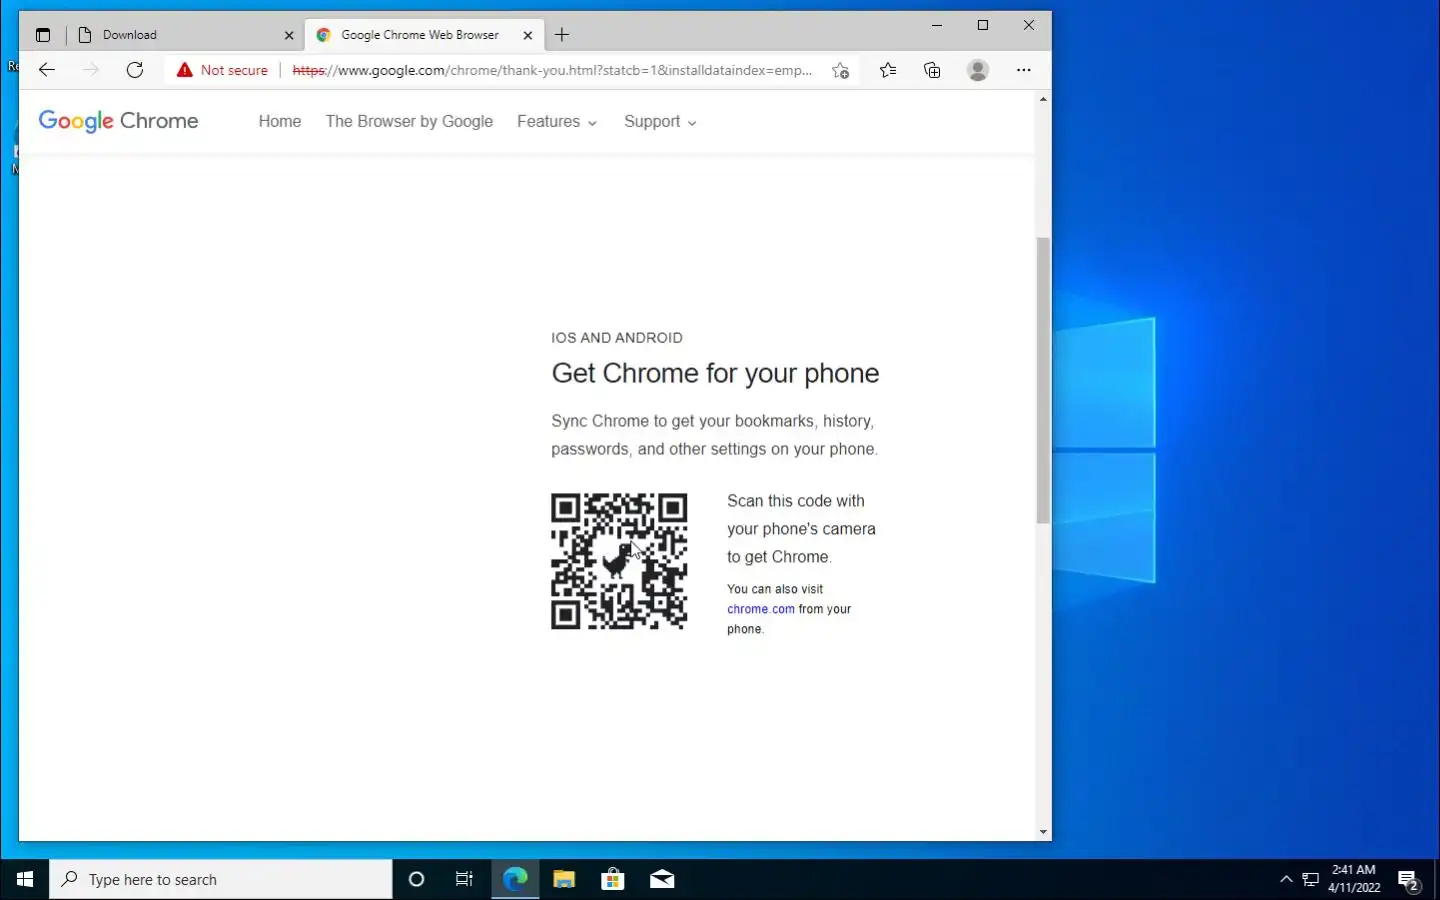The width and height of the screenshot is (1440, 900).
Task: Open Task View on the taskbar
Action: point(464,879)
